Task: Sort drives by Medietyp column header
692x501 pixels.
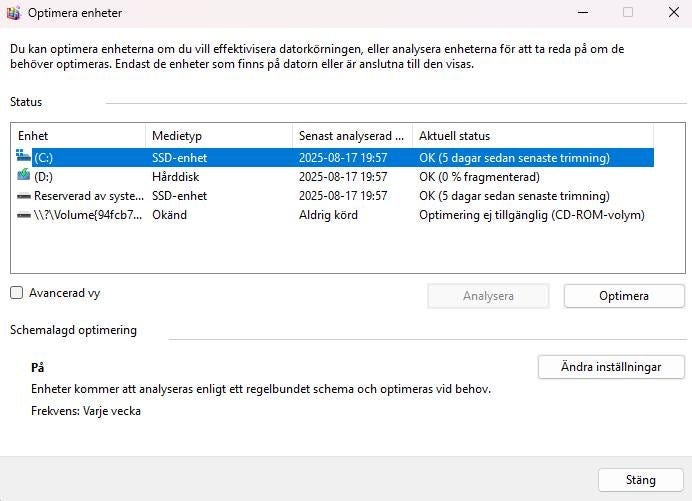Action: 218,136
